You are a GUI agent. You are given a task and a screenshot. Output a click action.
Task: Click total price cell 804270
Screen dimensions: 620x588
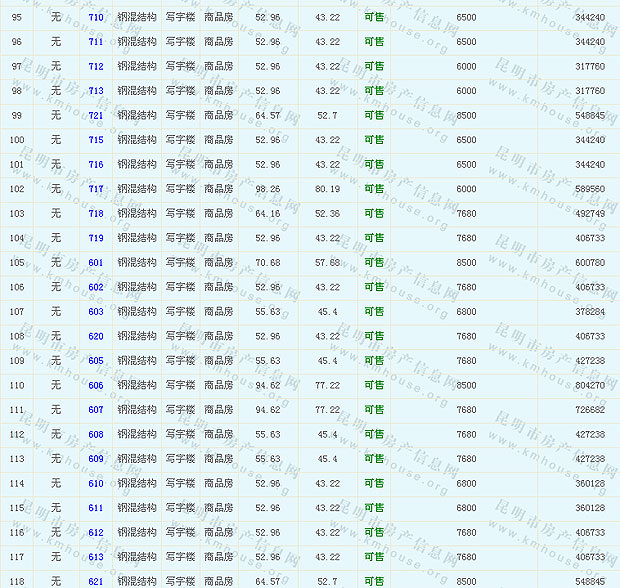[x=589, y=385]
